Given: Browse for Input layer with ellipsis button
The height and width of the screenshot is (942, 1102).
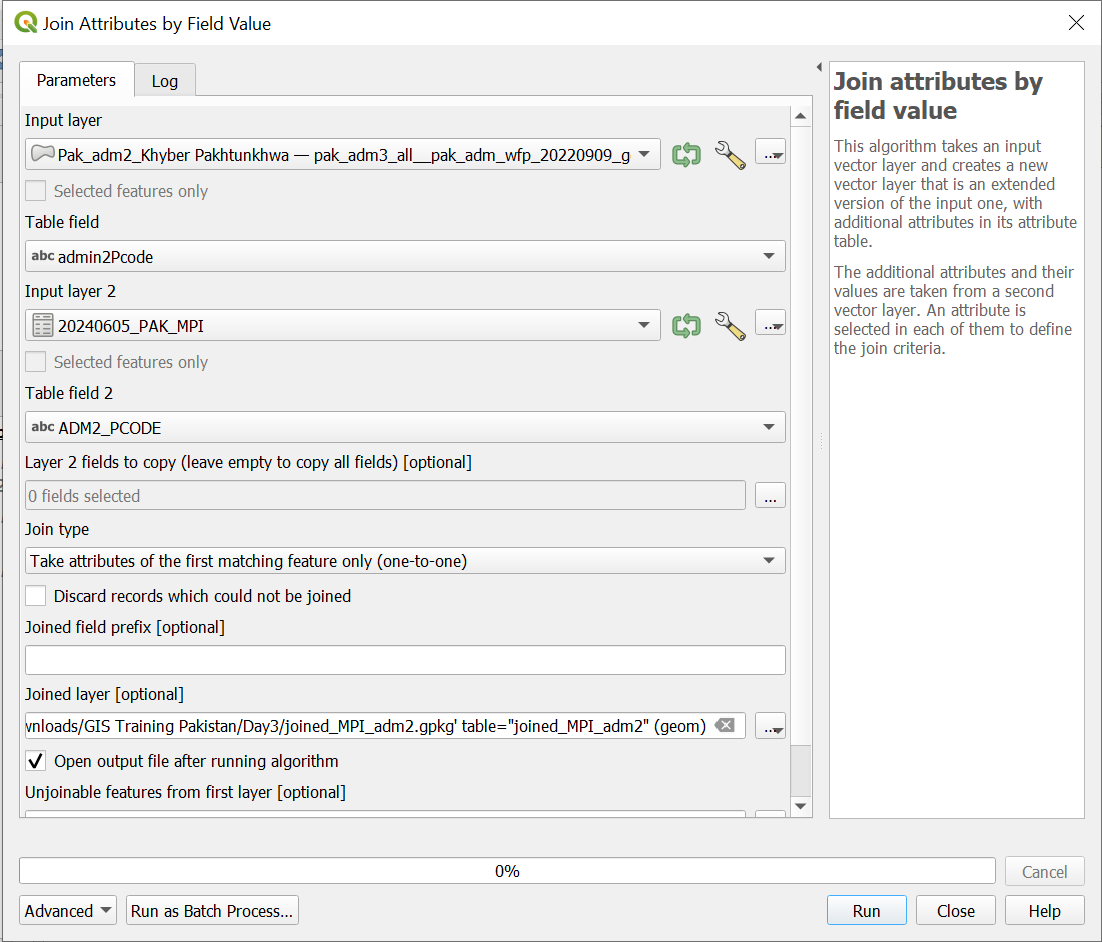Looking at the screenshot, I should click(770, 154).
